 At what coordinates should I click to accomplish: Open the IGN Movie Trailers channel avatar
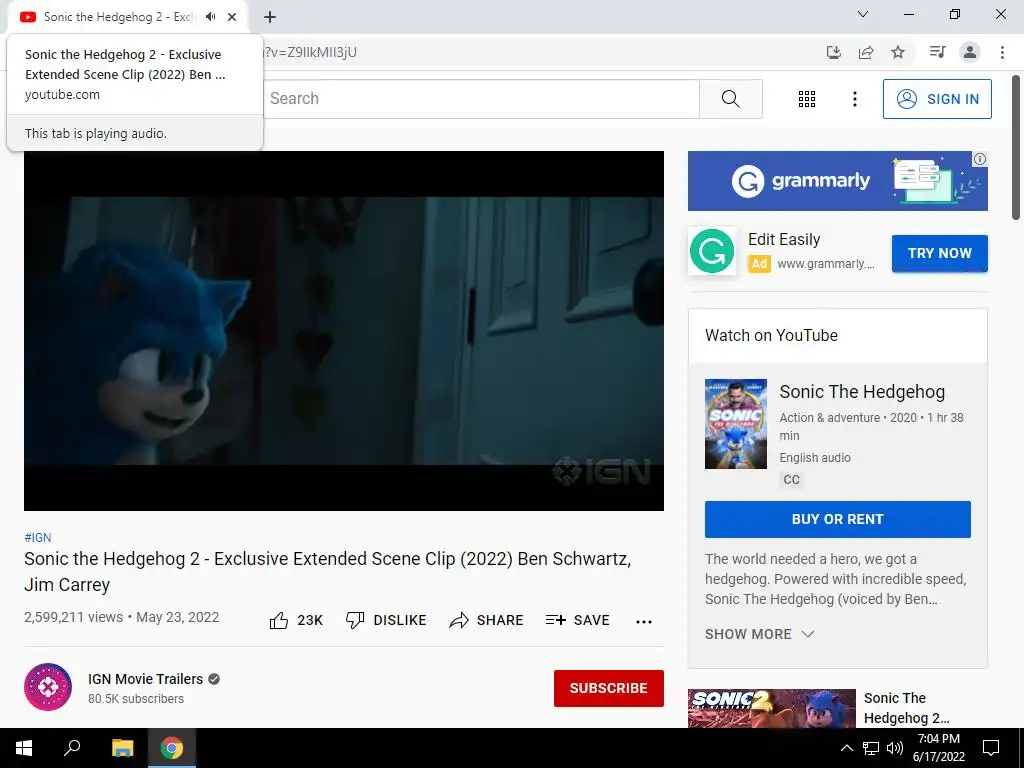tap(48, 687)
